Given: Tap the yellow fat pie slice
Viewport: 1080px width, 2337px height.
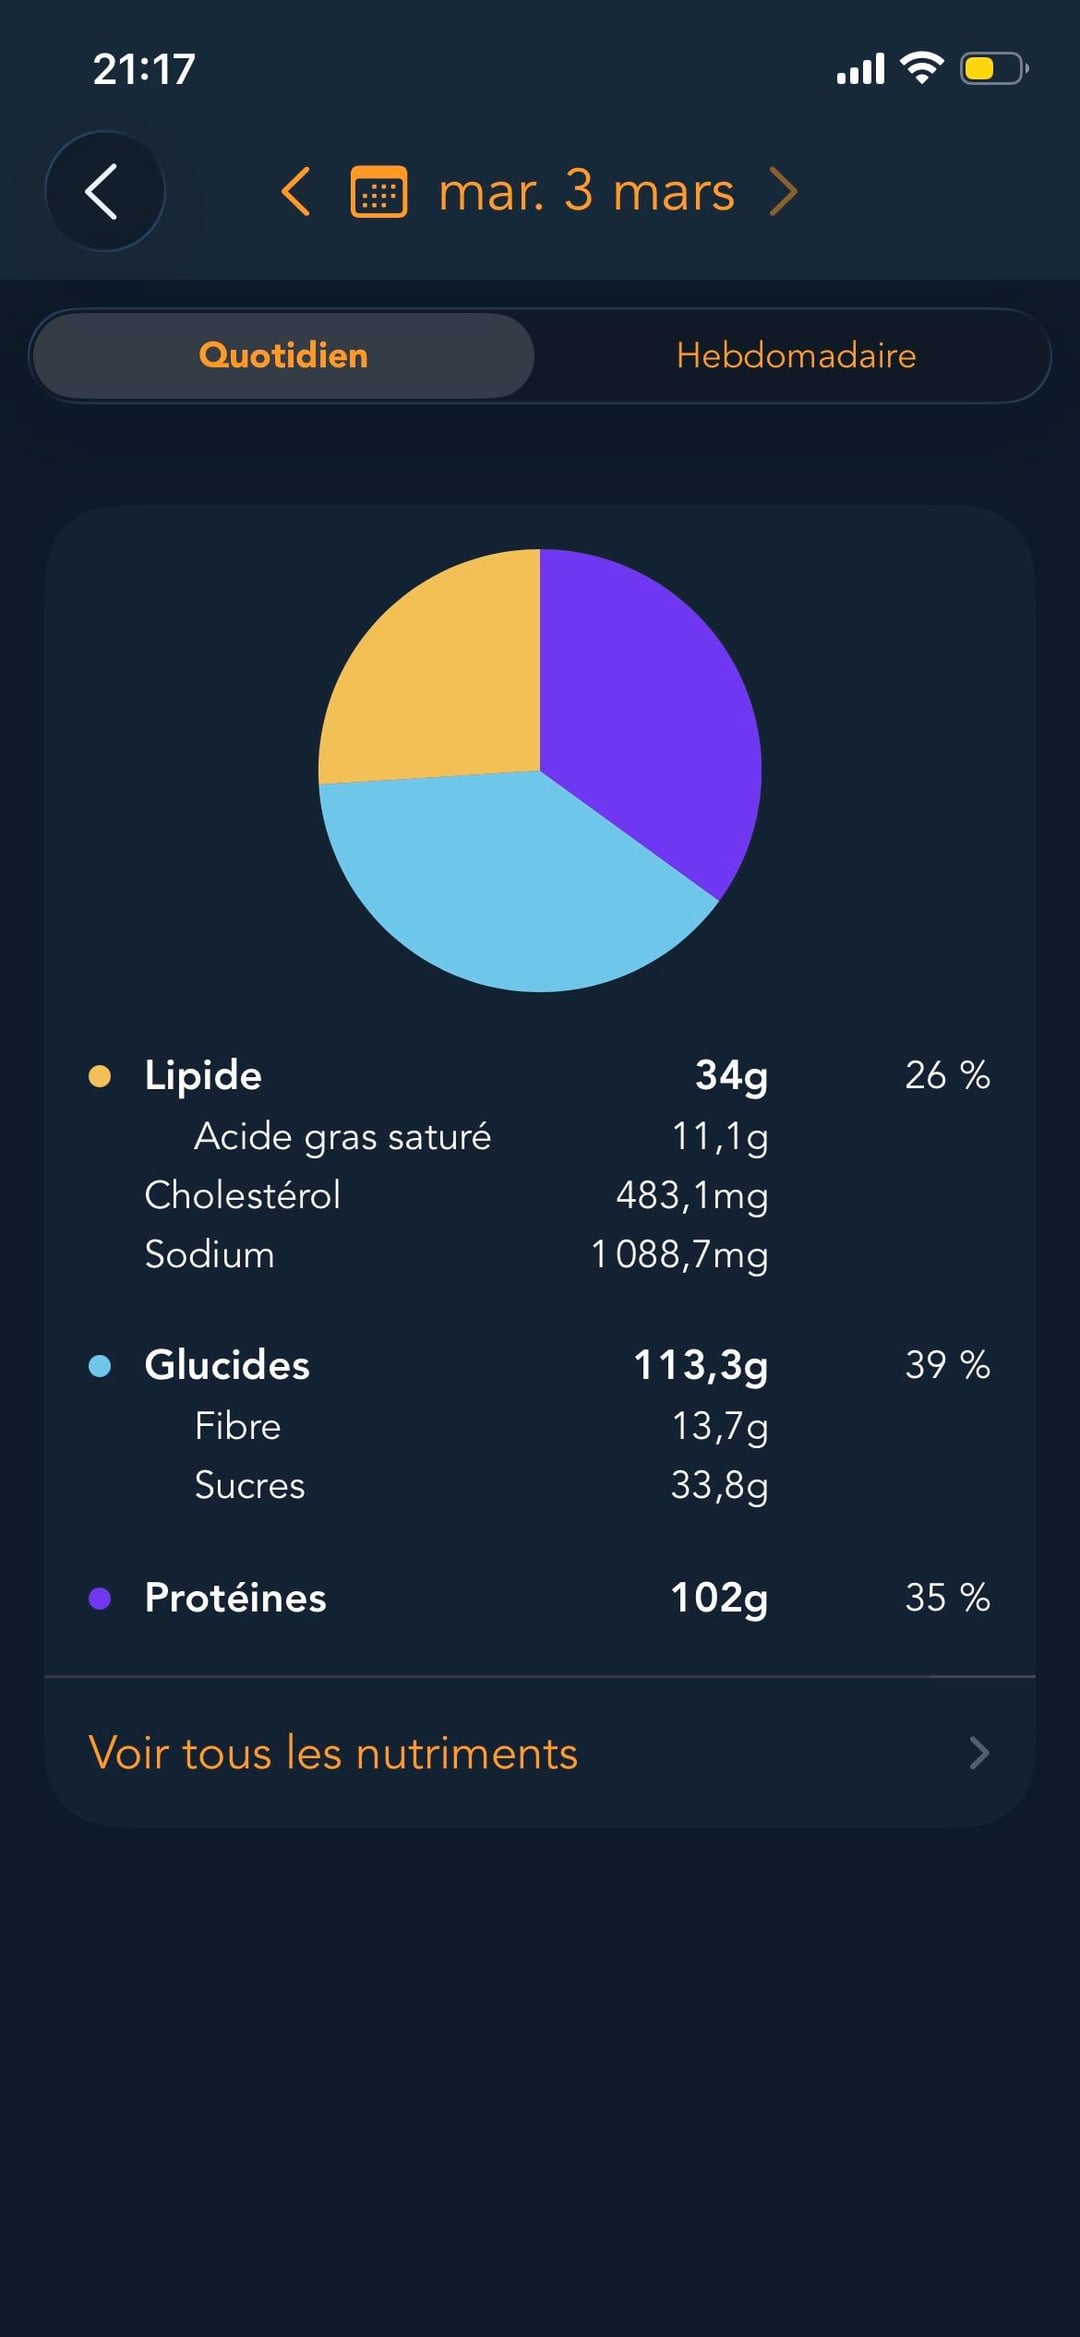Looking at the screenshot, I should point(440,680).
